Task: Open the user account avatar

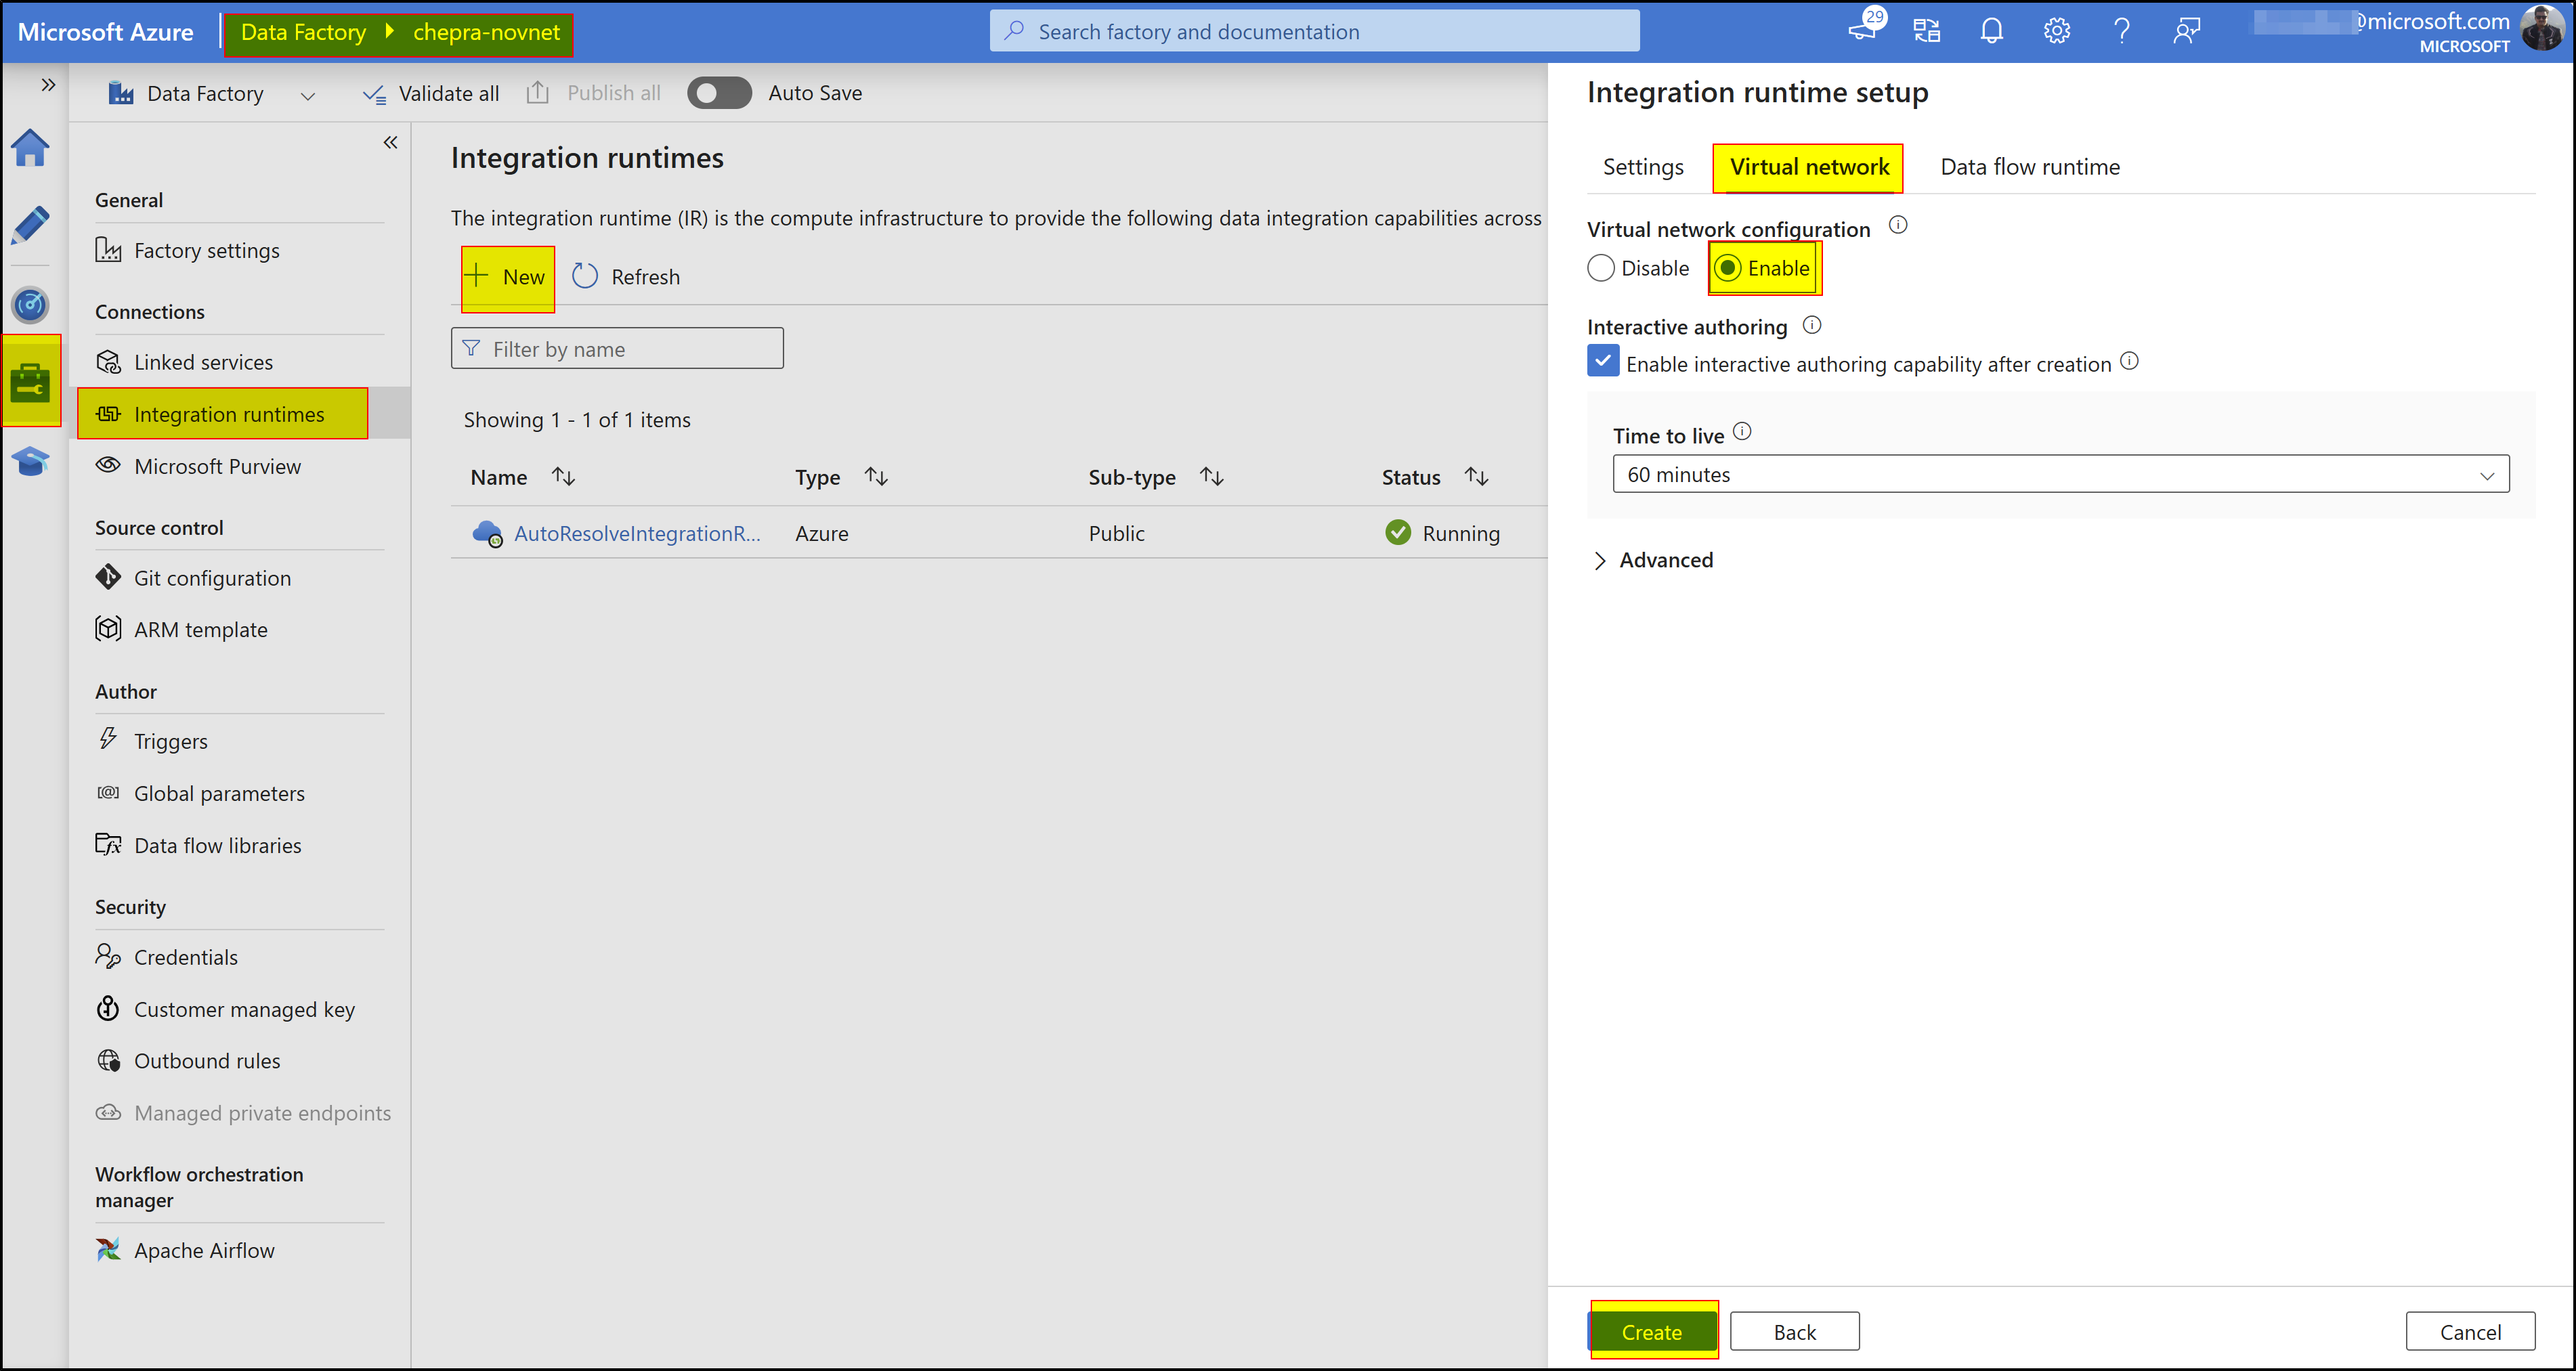Action: [x=2541, y=29]
